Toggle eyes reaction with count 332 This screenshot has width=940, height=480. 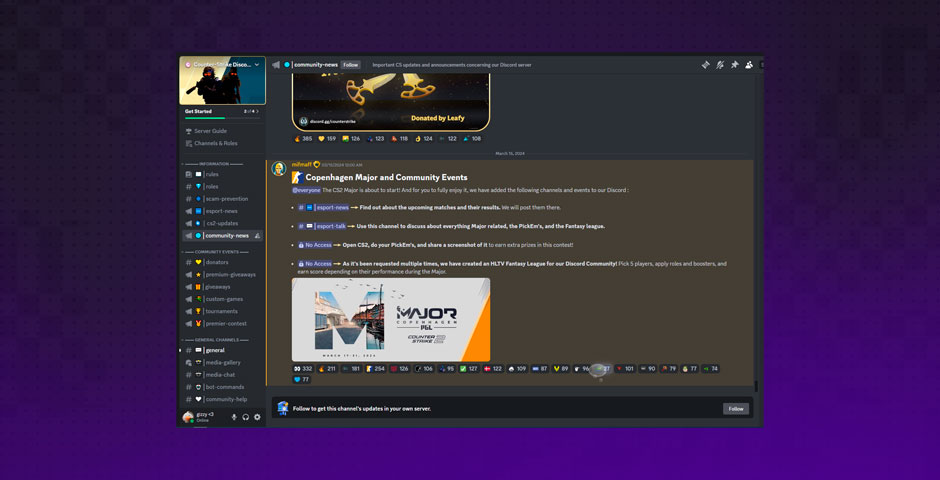point(303,369)
